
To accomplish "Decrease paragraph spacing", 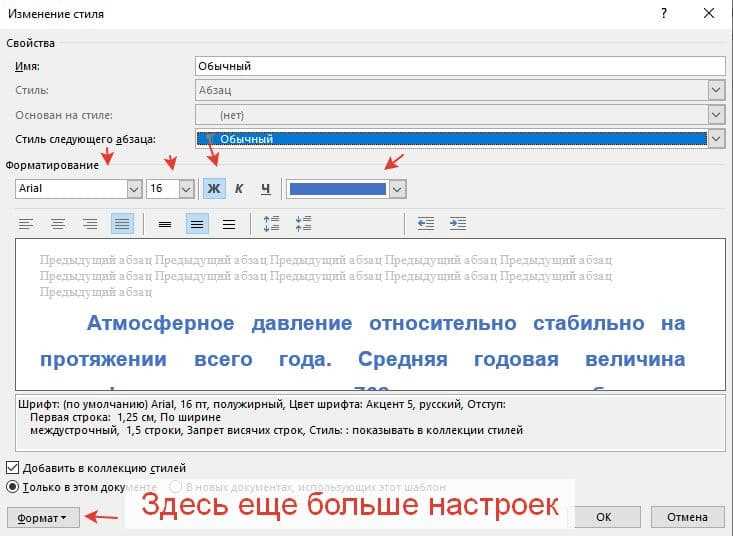I will pos(303,224).
